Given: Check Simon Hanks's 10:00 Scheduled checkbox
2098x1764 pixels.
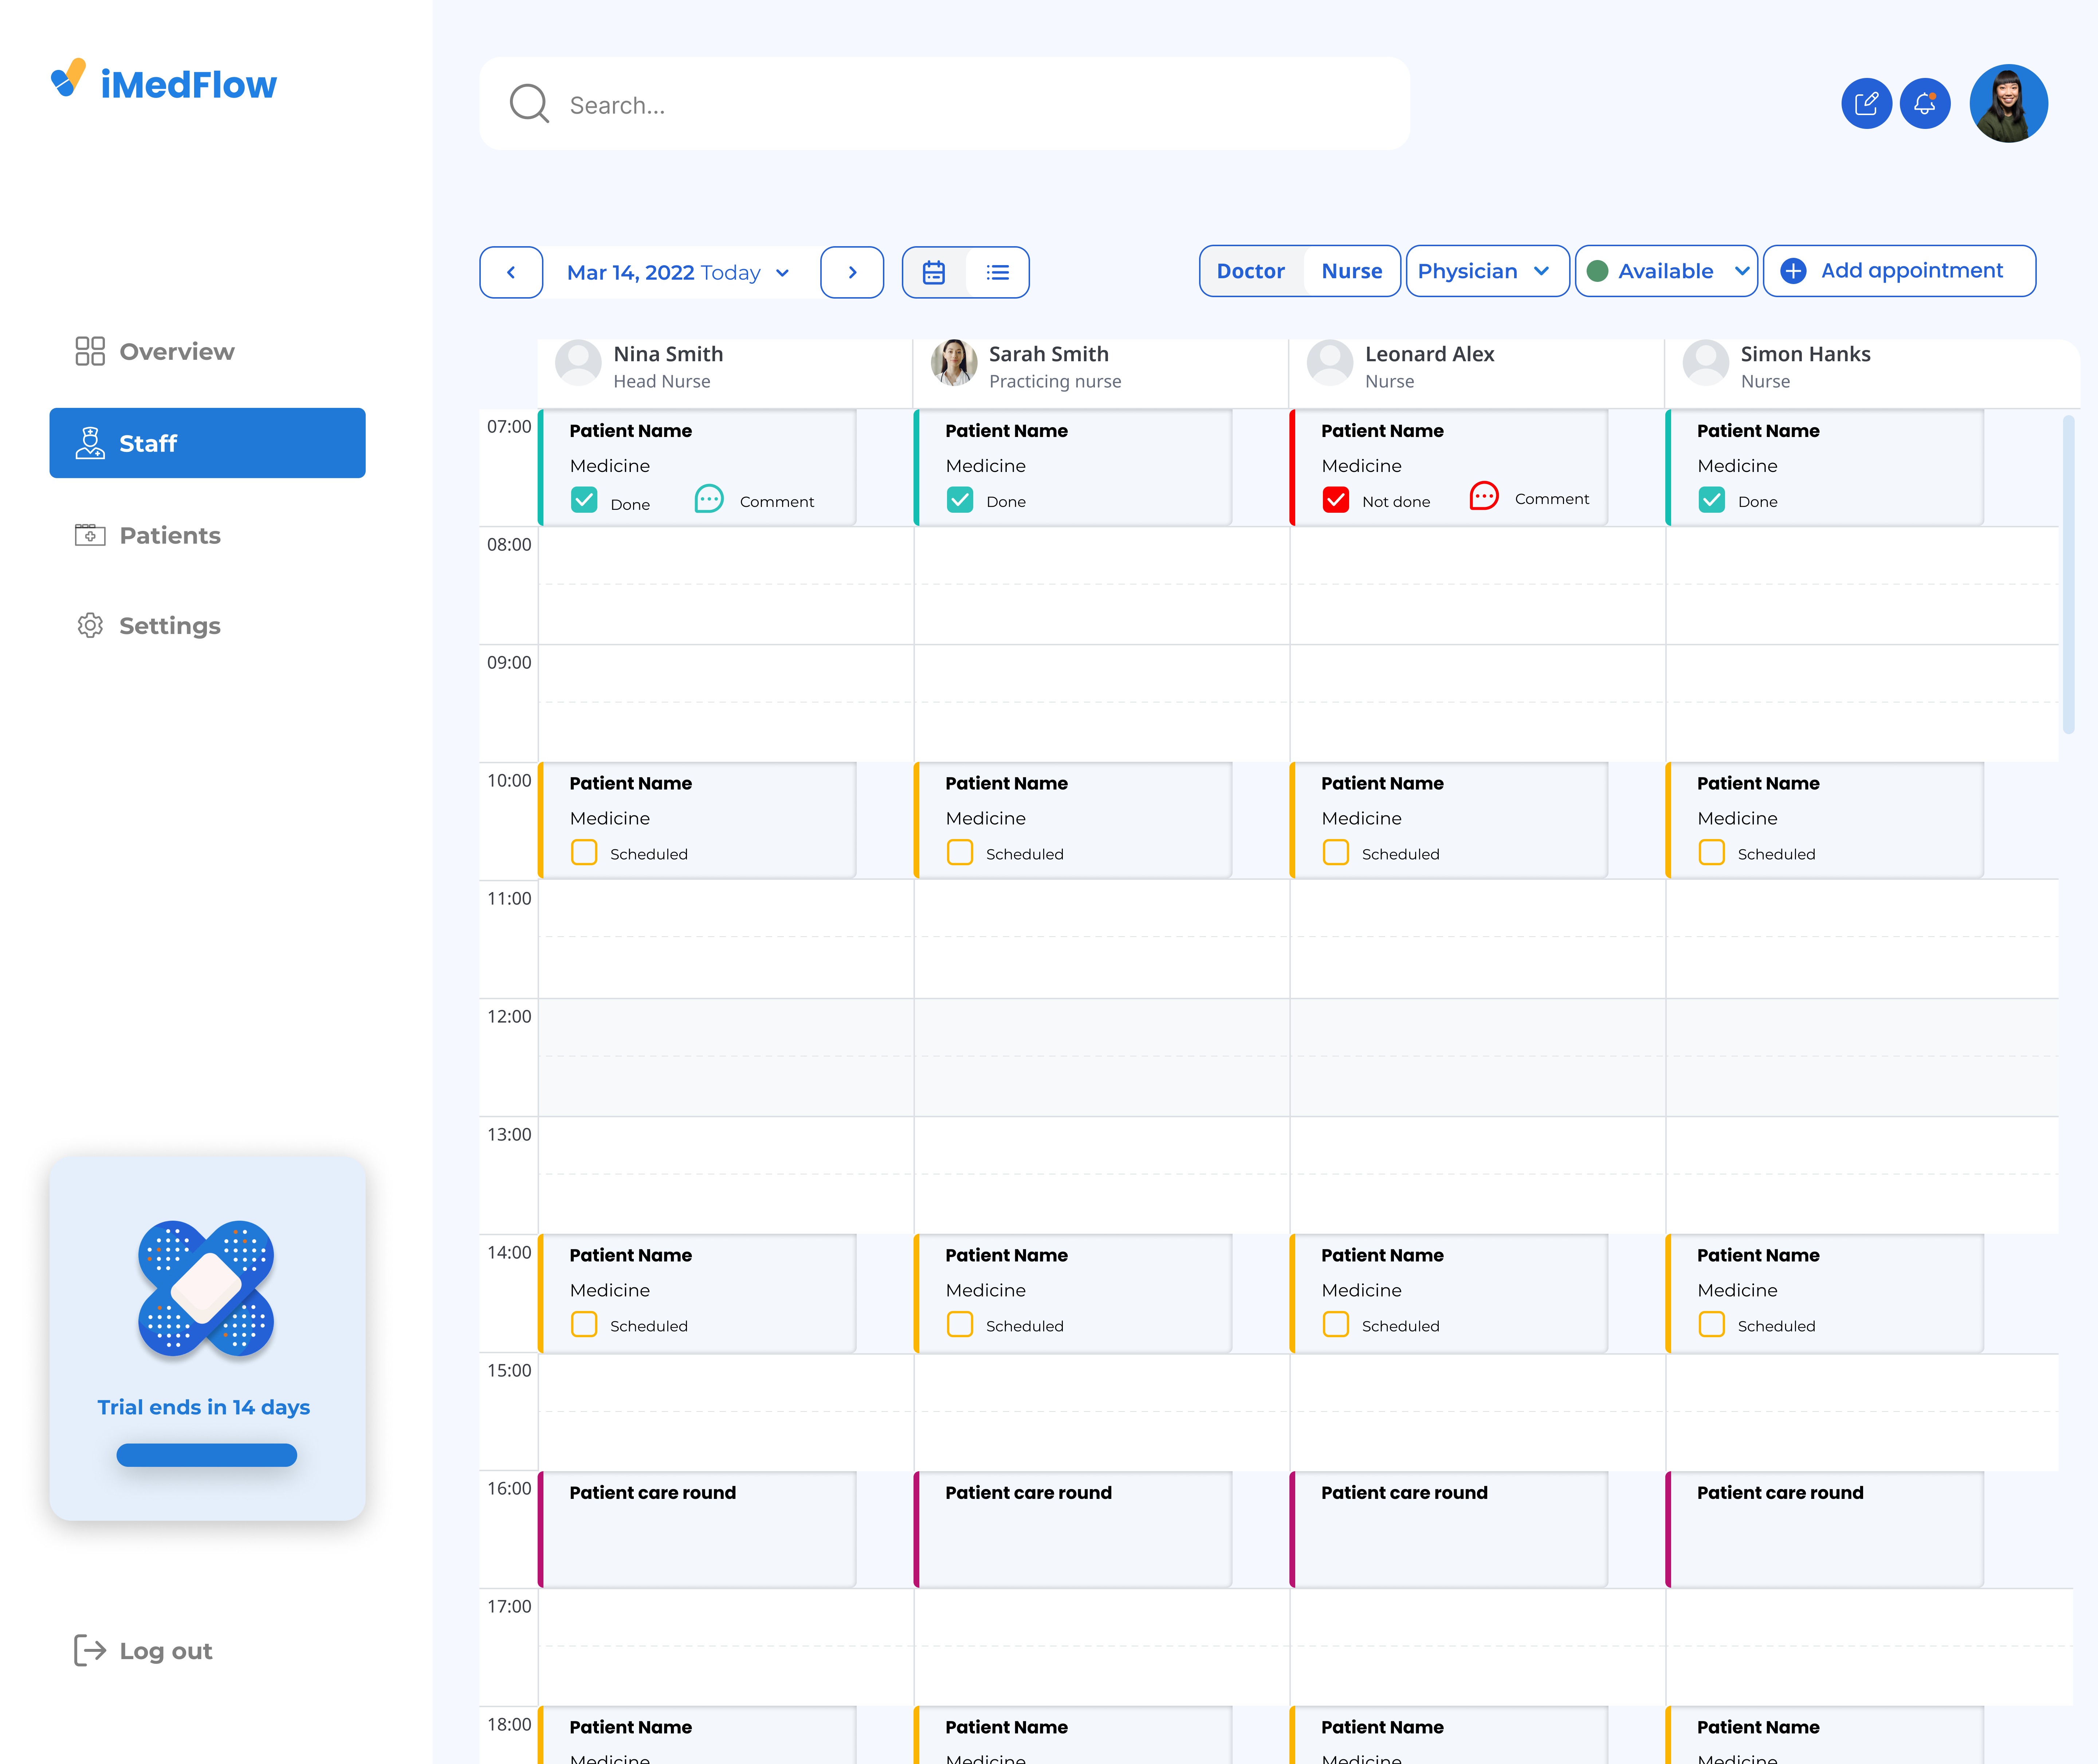Looking at the screenshot, I should (x=1712, y=852).
